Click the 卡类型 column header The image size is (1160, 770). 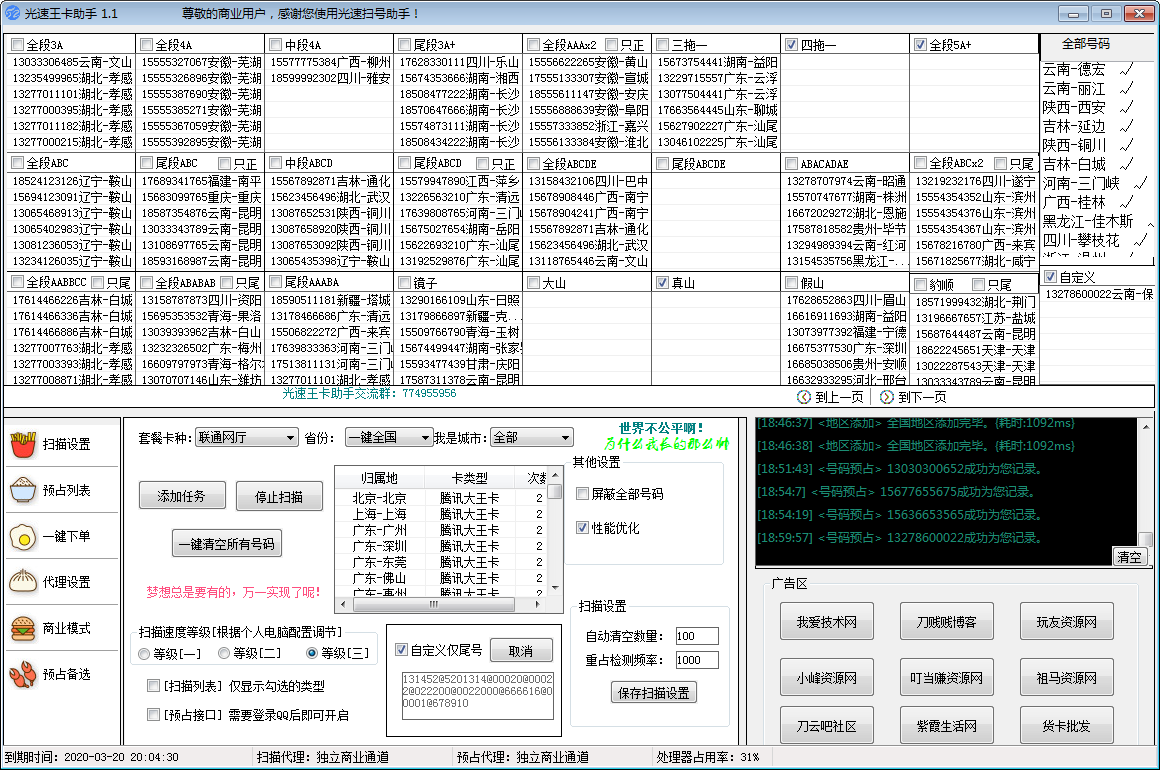(x=470, y=479)
